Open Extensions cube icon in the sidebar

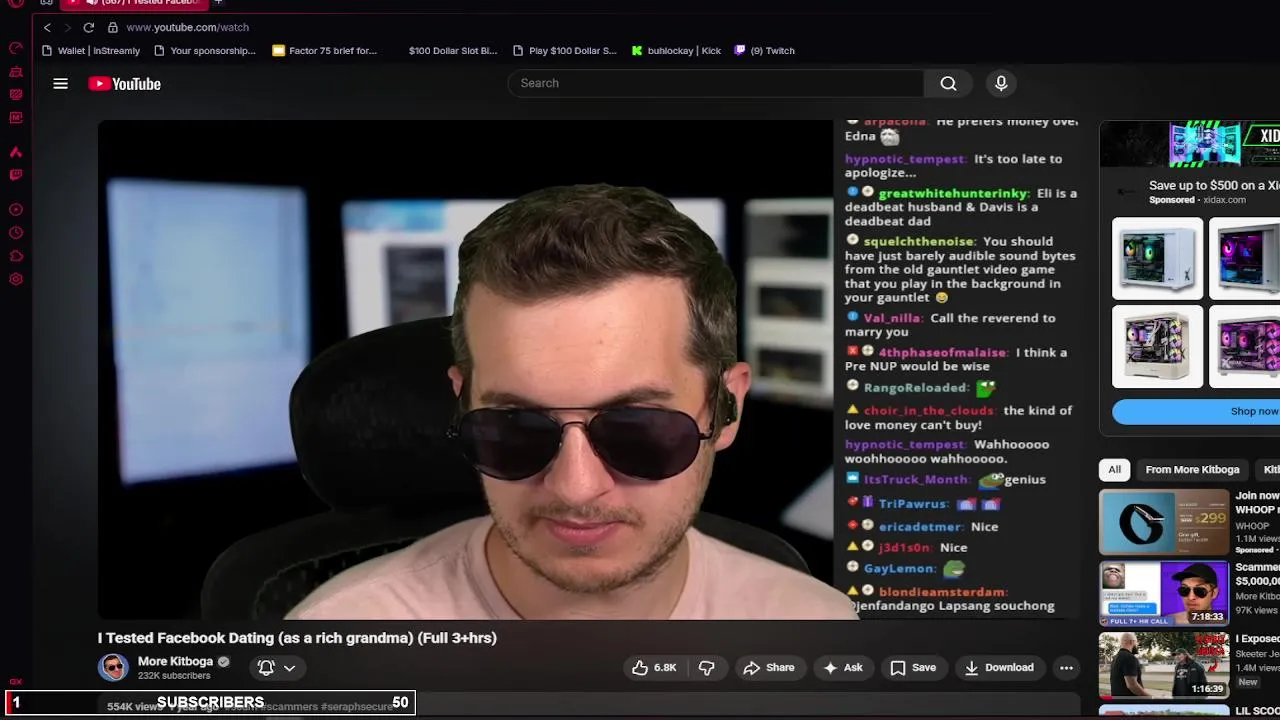click(x=16, y=256)
